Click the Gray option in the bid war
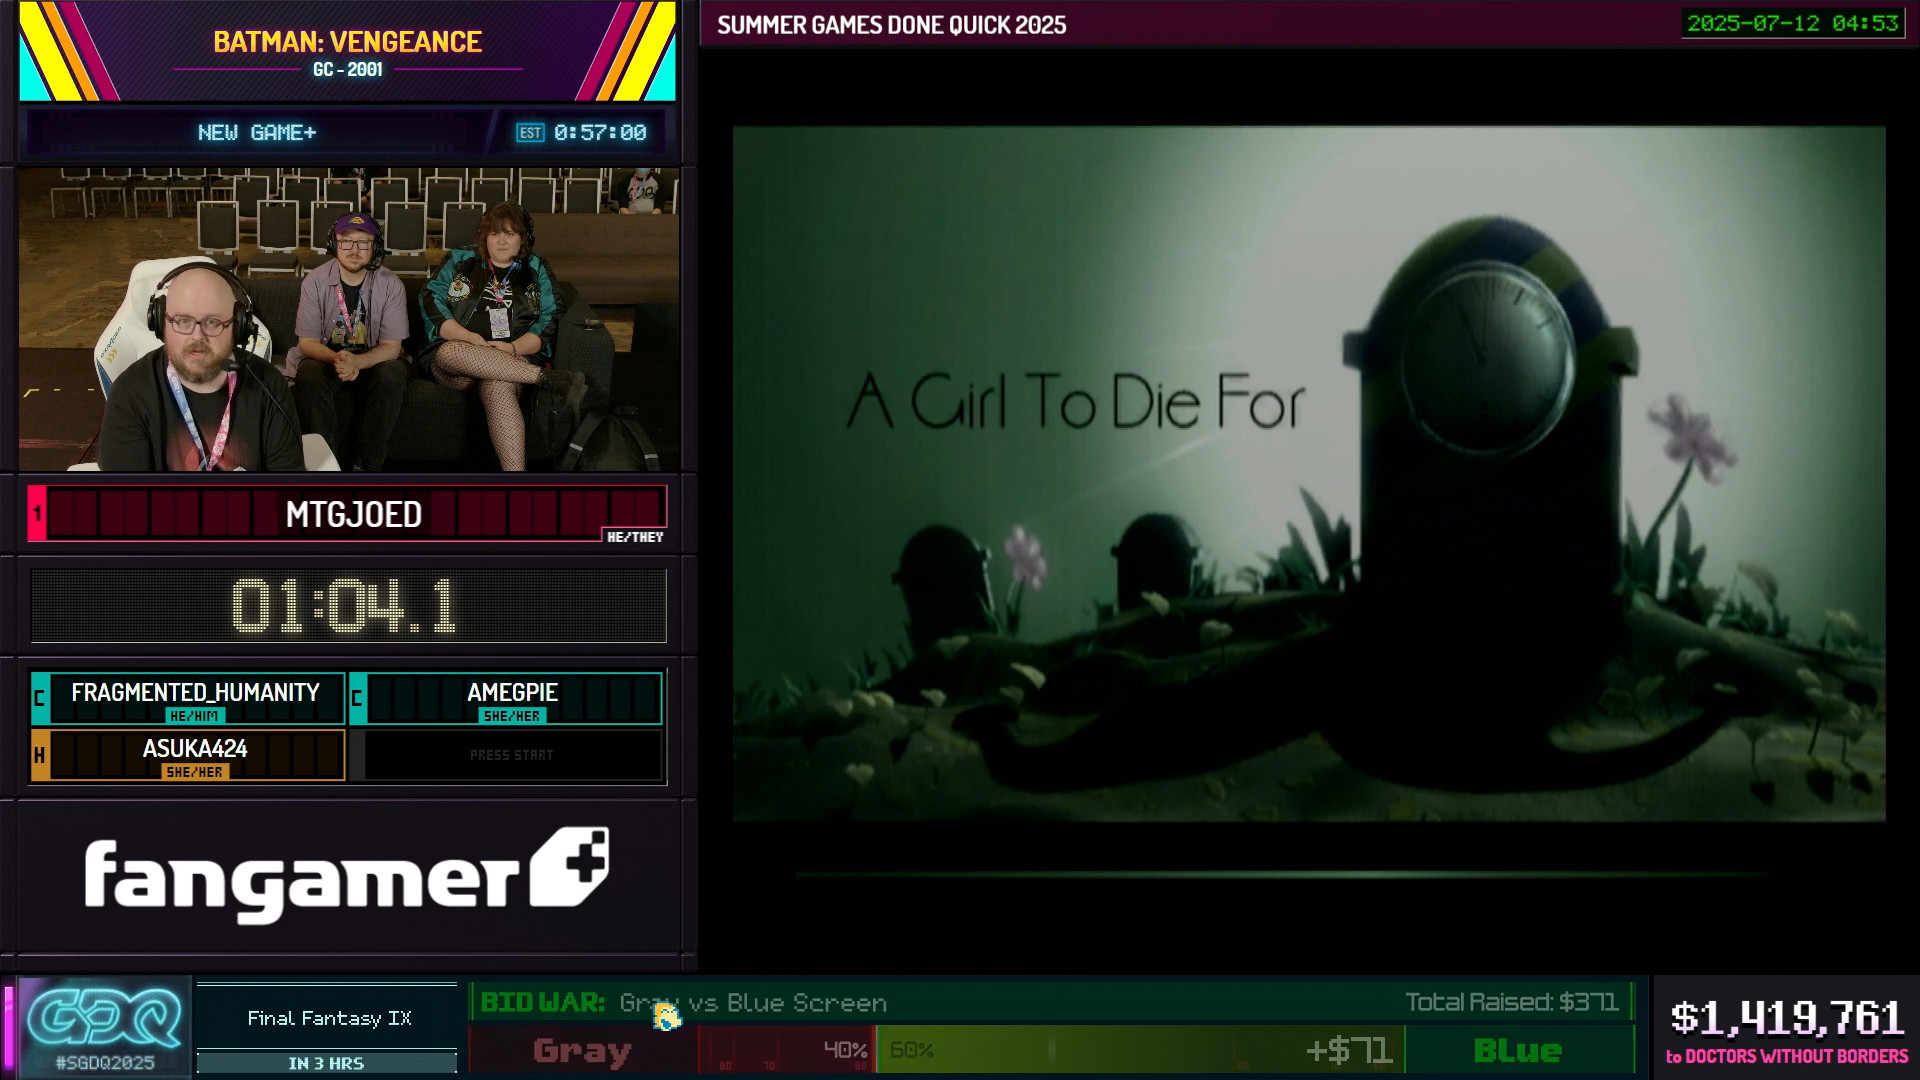 582,1051
